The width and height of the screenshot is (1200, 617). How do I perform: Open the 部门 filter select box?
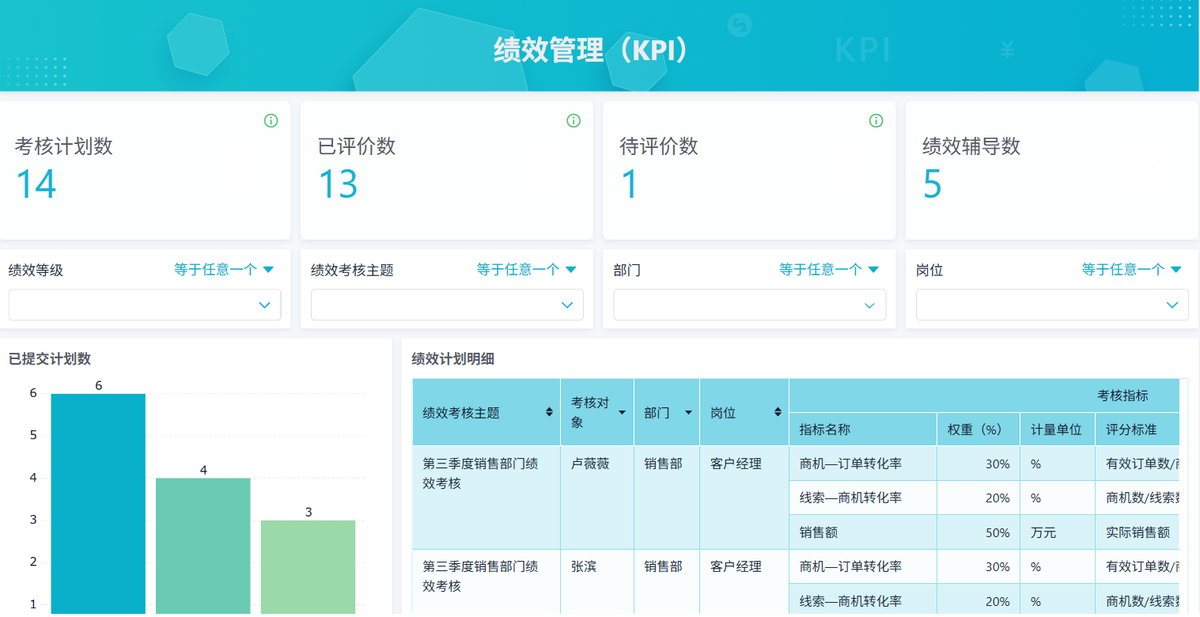click(x=749, y=305)
